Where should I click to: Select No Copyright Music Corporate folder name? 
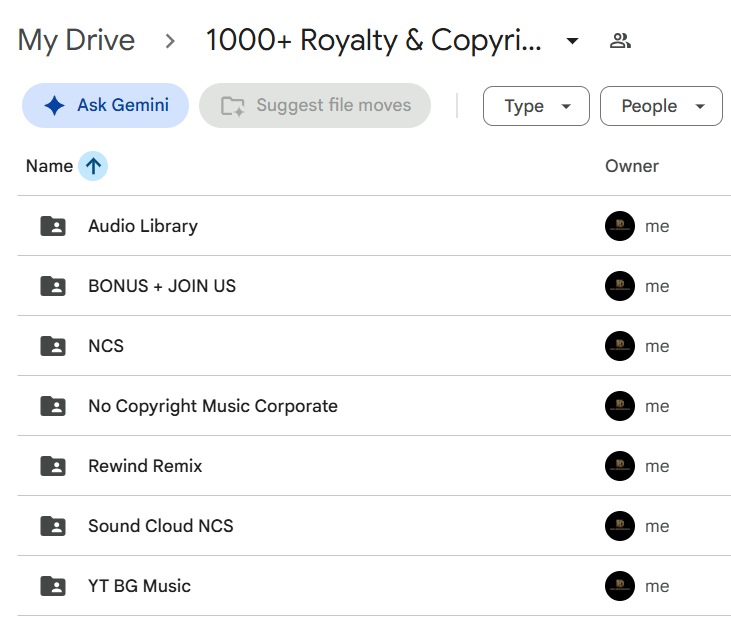click(213, 406)
